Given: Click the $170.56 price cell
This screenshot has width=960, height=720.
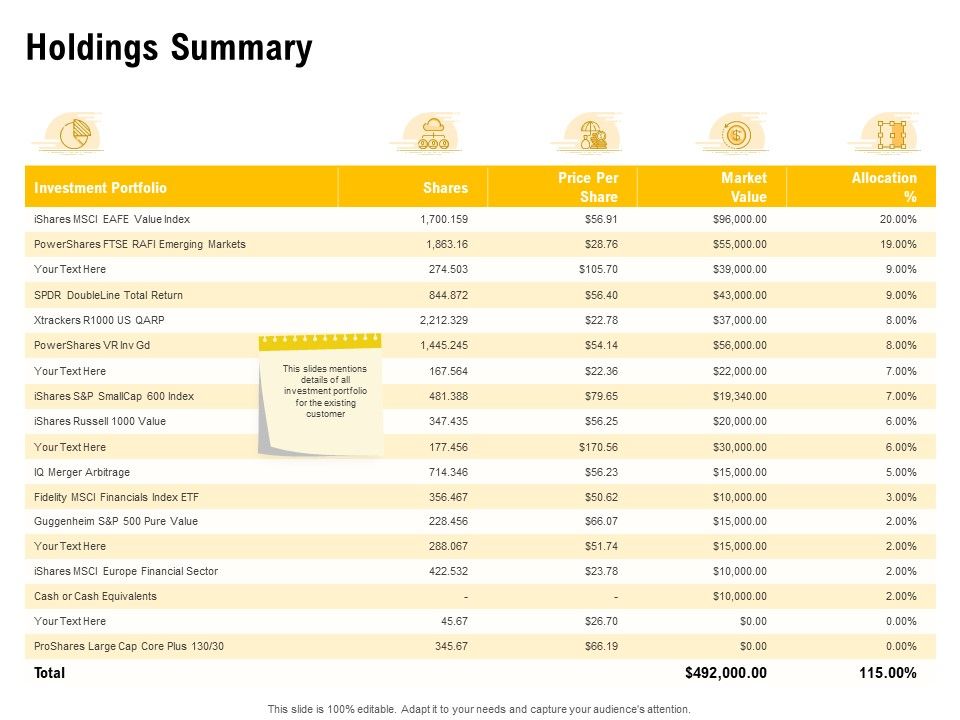Looking at the screenshot, I should click(x=598, y=447).
